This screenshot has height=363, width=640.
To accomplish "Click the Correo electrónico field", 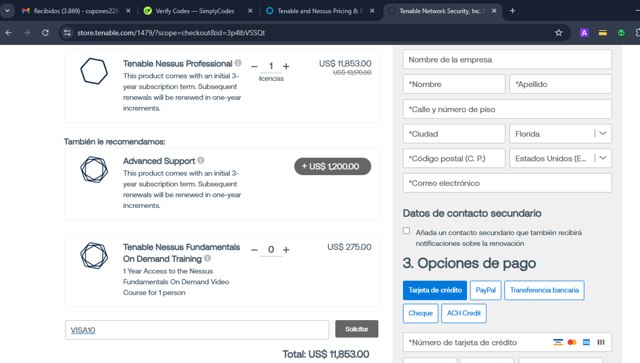I will 507,183.
